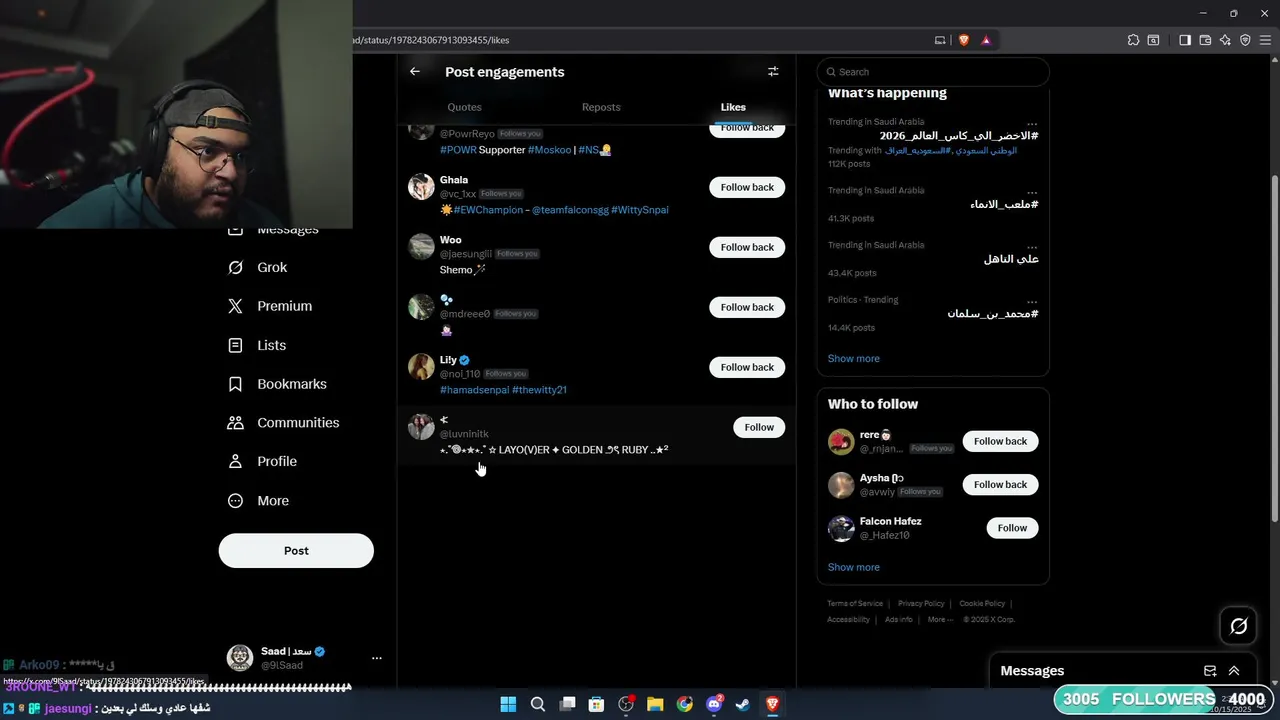Screen dimensions: 1280x720
Task: Compose new message in Messages drawer
Action: coord(1210,671)
